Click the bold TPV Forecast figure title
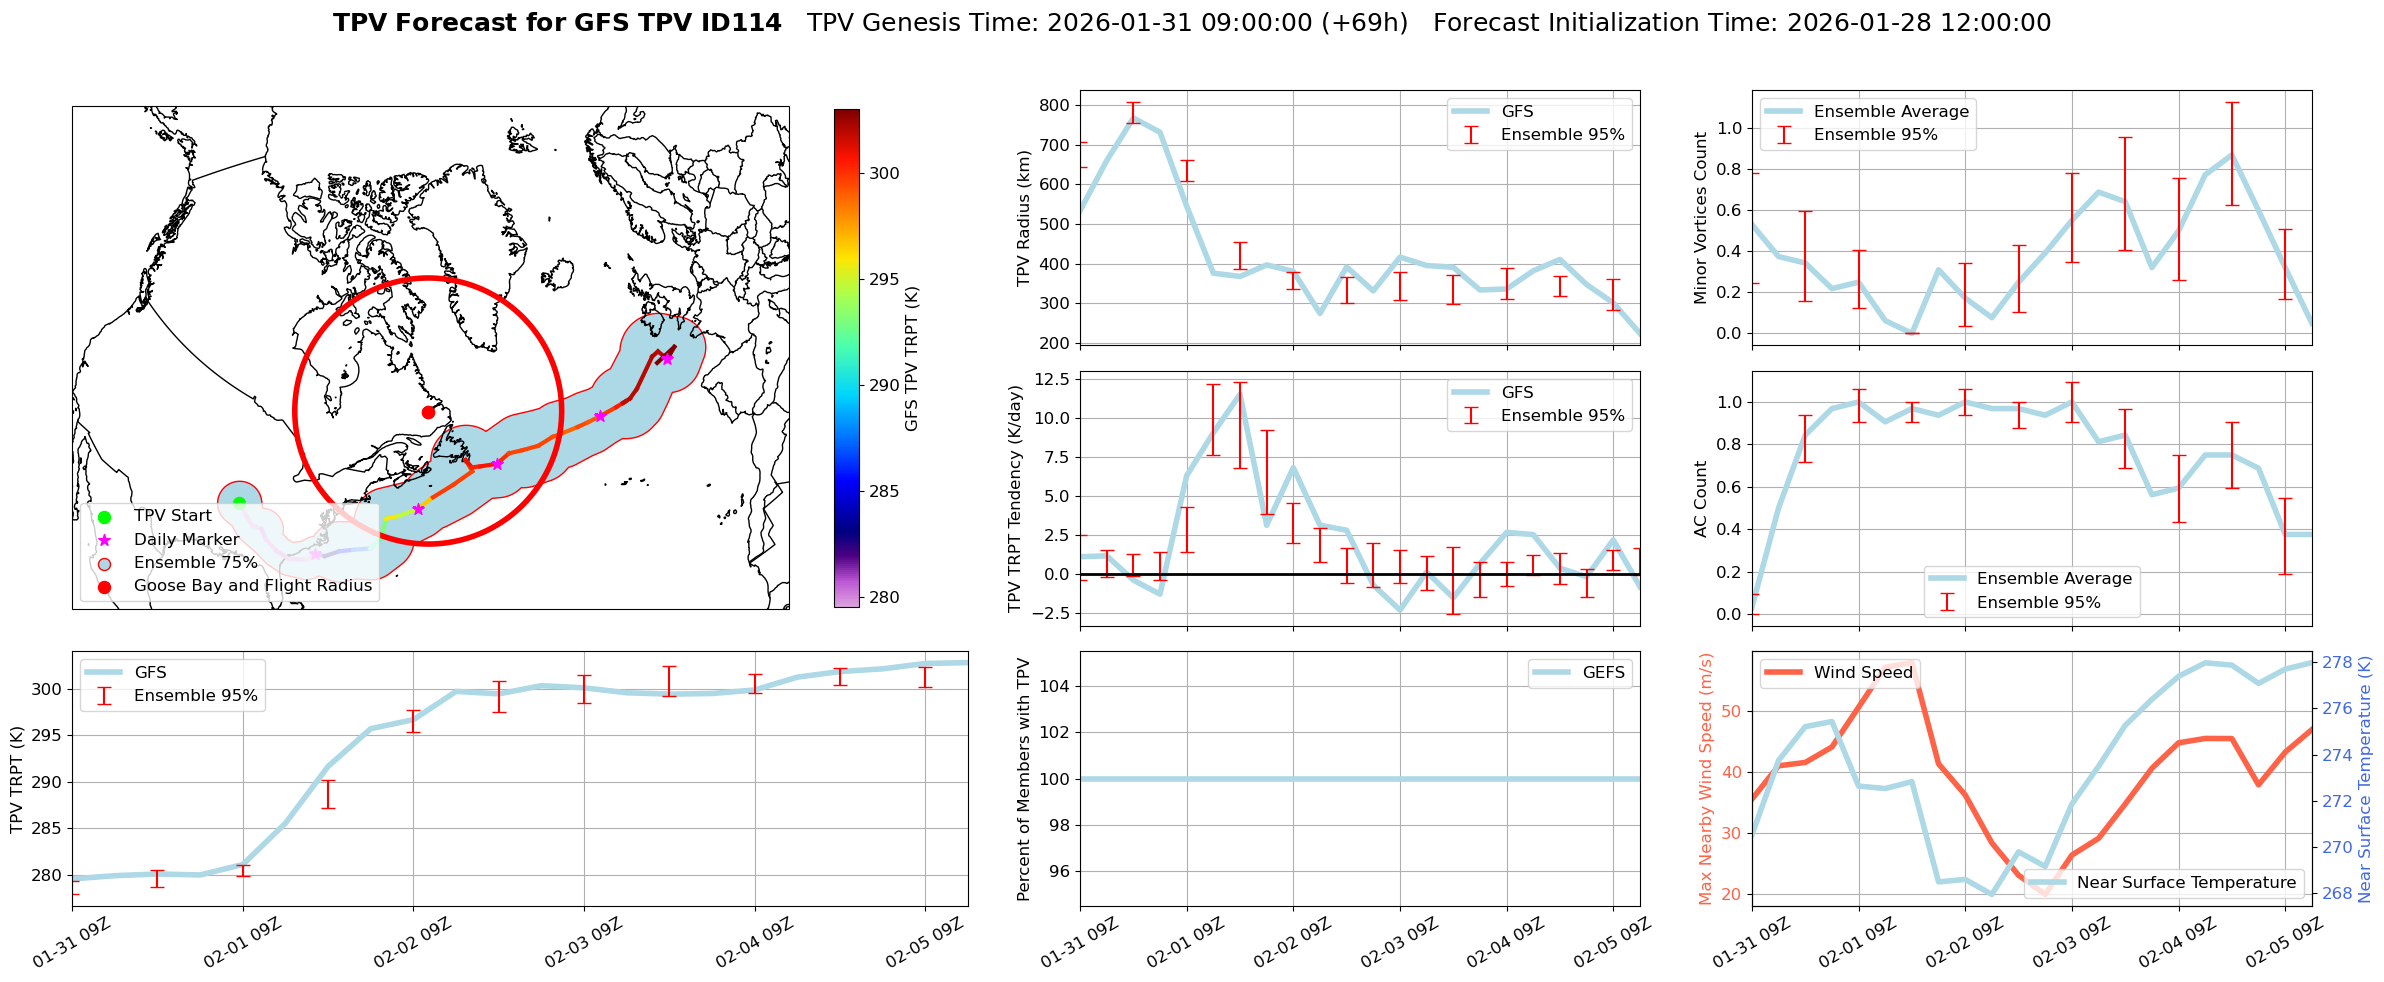This screenshot has height=982, width=2384. pos(557,23)
